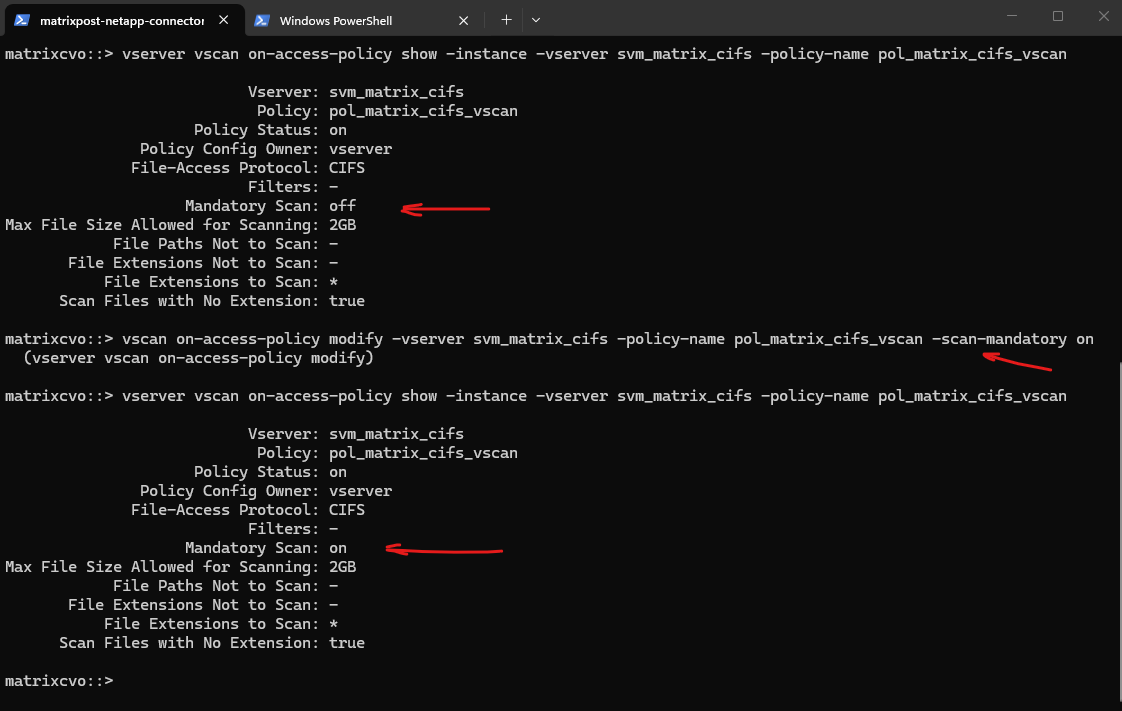
Task: Close the matrixpost-netapp-connector tab
Action: (x=224, y=20)
